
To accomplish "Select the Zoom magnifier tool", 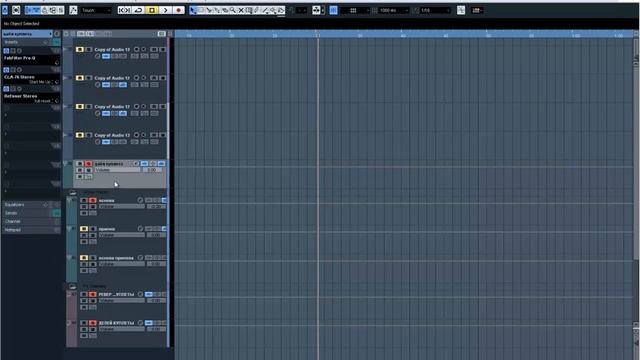I will [x=233, y=10].
